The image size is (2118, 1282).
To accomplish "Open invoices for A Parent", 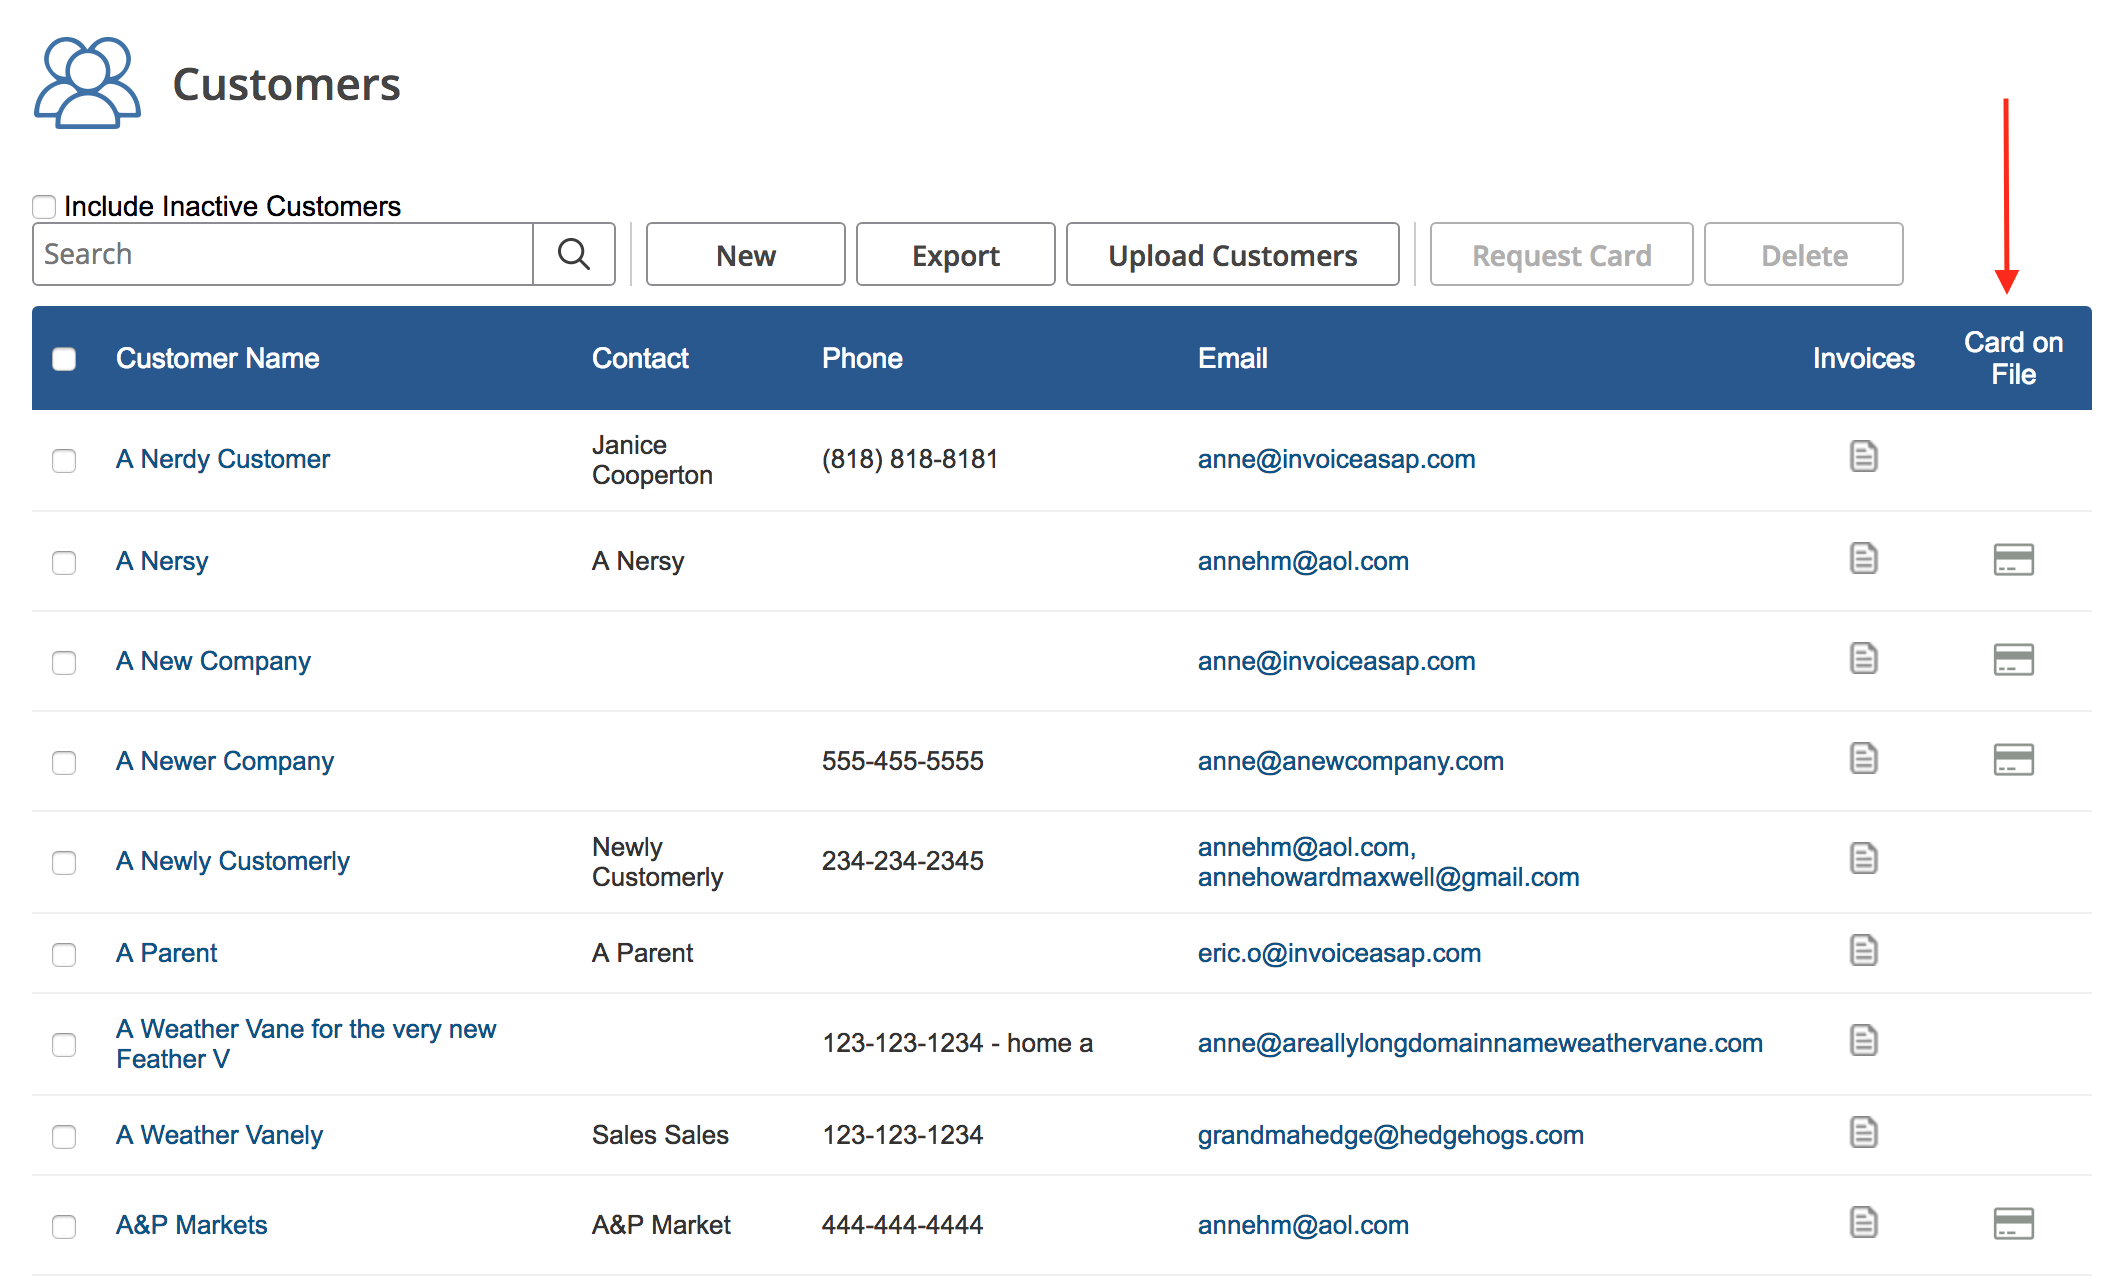I will [x=1863, y=951].
